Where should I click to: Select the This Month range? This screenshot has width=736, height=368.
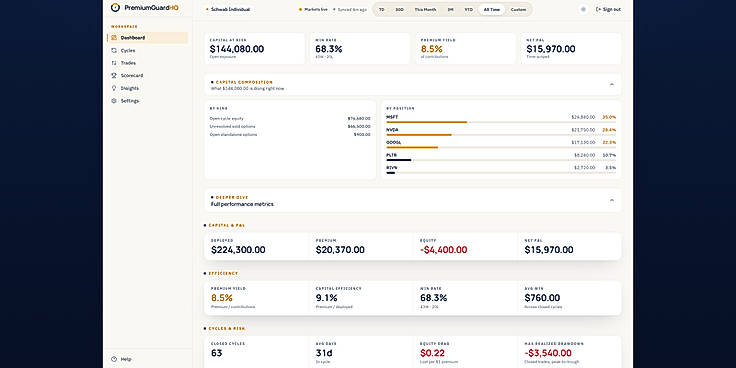[425, 9]
